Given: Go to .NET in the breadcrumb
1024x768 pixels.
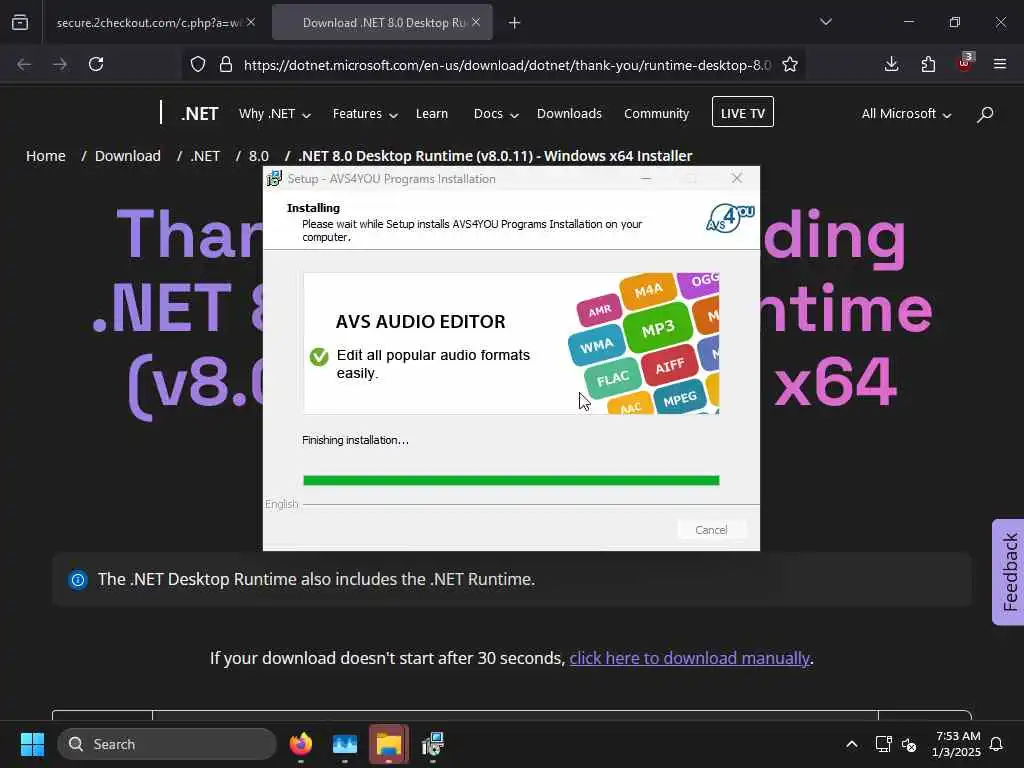Looking at the screenshot, I should point(205,156).
